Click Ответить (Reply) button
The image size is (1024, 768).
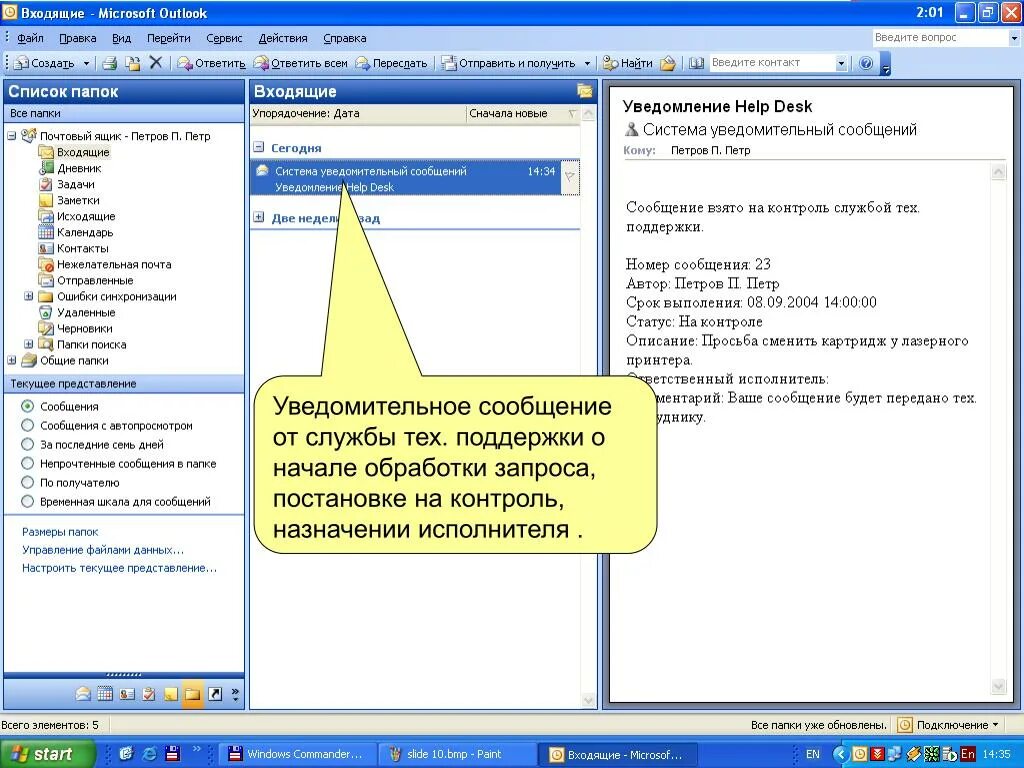pyautogui.click(x=212, y=63)
